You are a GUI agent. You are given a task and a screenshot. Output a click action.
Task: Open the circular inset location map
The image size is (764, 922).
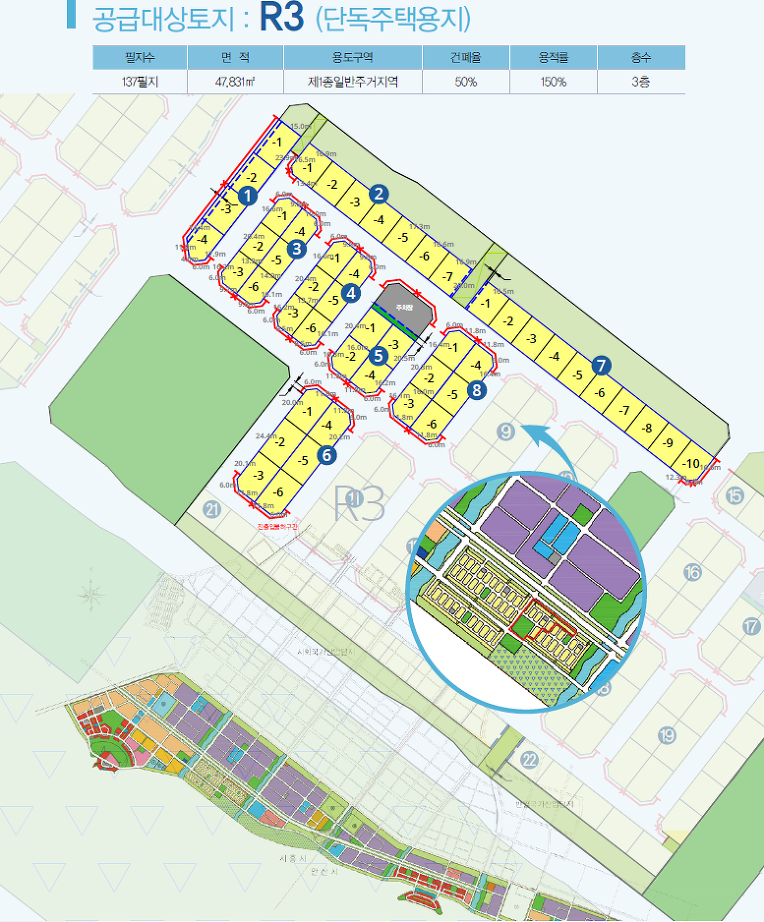coord(526,592)
